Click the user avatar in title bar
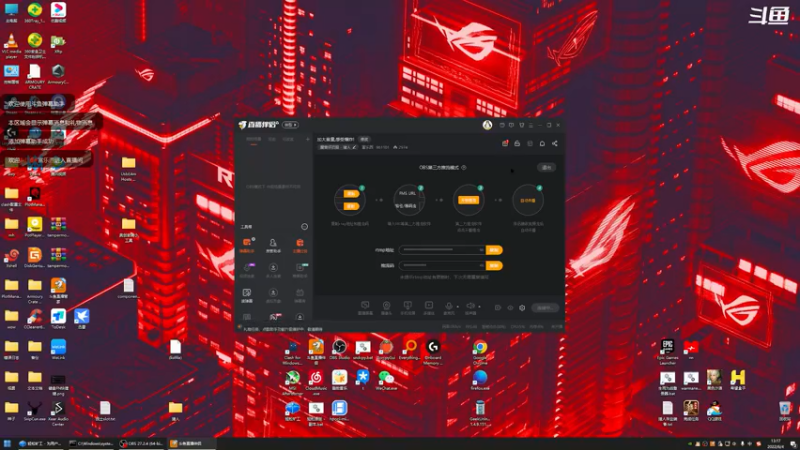This screenshot has width=800, height=450. (487, 125)
